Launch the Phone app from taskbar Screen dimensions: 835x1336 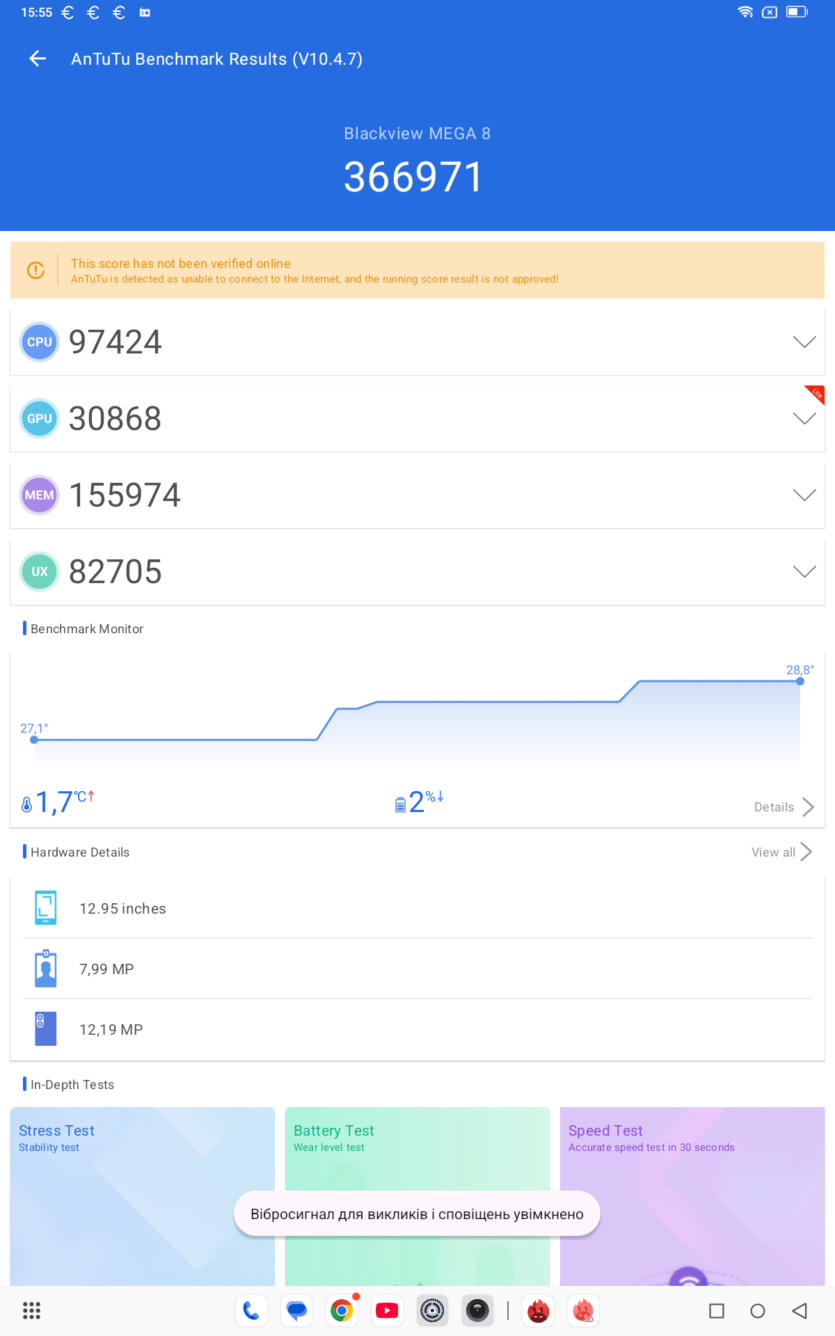pos(251,1310)
